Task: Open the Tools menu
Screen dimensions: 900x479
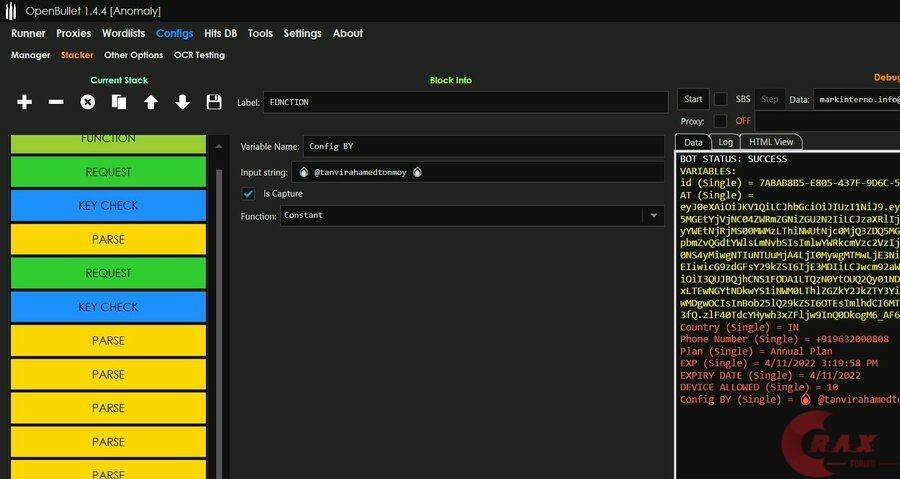Action: tap(260, 33)
